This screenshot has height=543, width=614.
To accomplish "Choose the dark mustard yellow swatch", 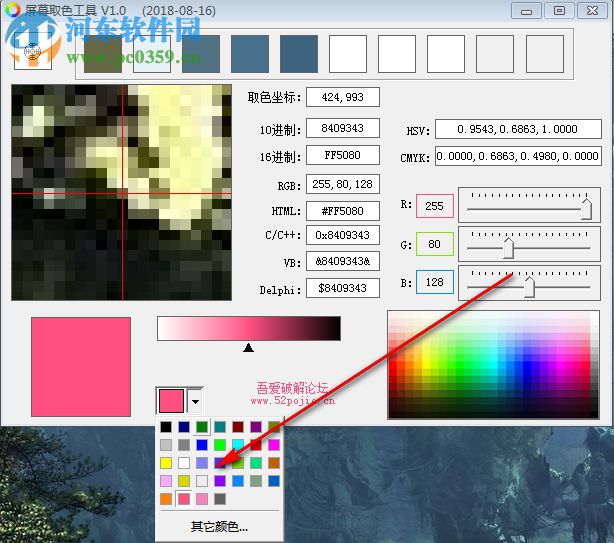I will click(184, 481).
